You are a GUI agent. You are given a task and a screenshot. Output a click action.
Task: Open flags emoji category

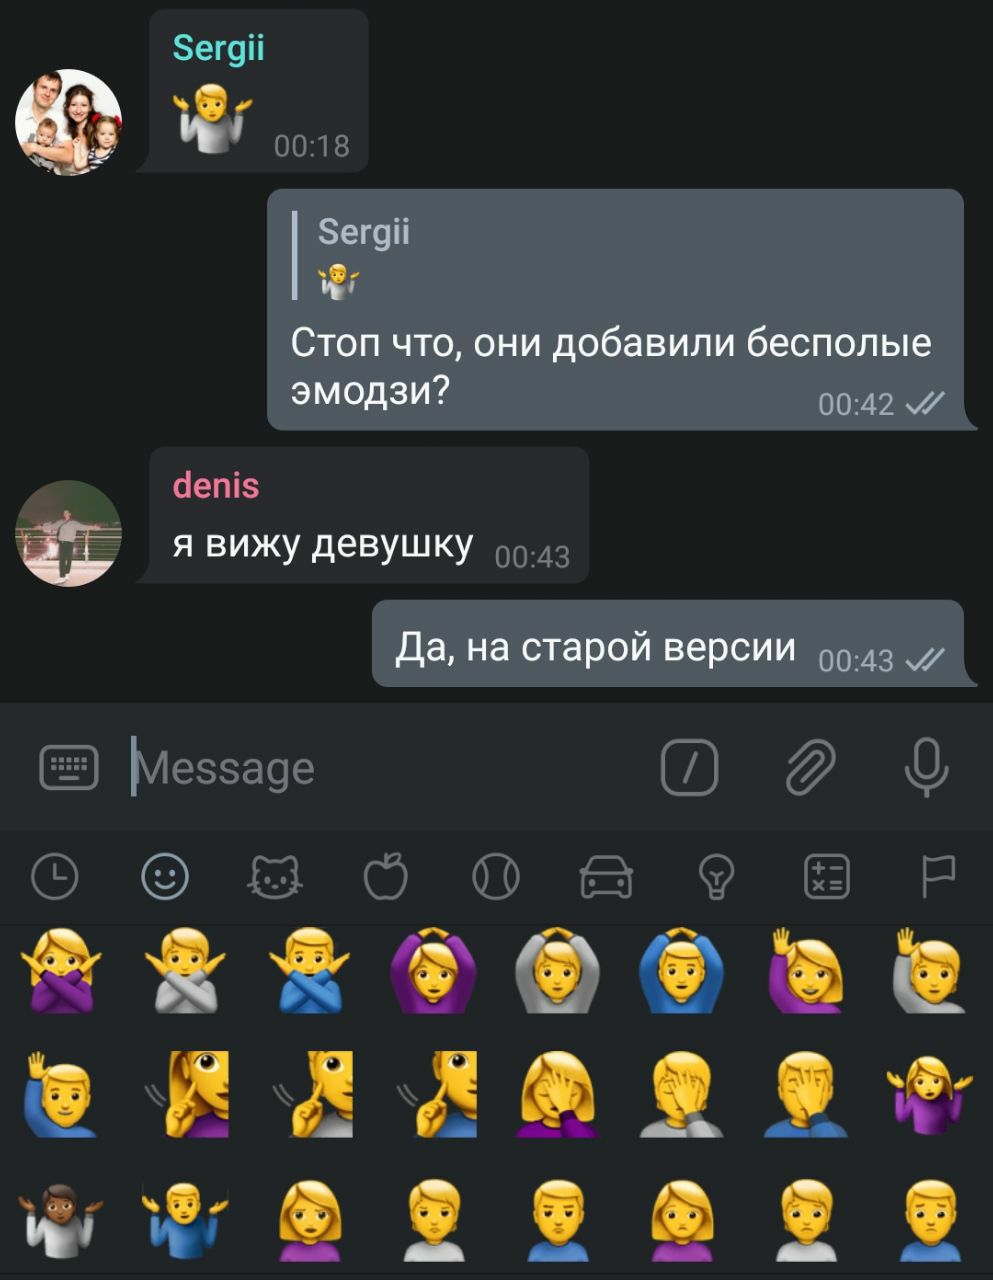click(x=937, y=877)
